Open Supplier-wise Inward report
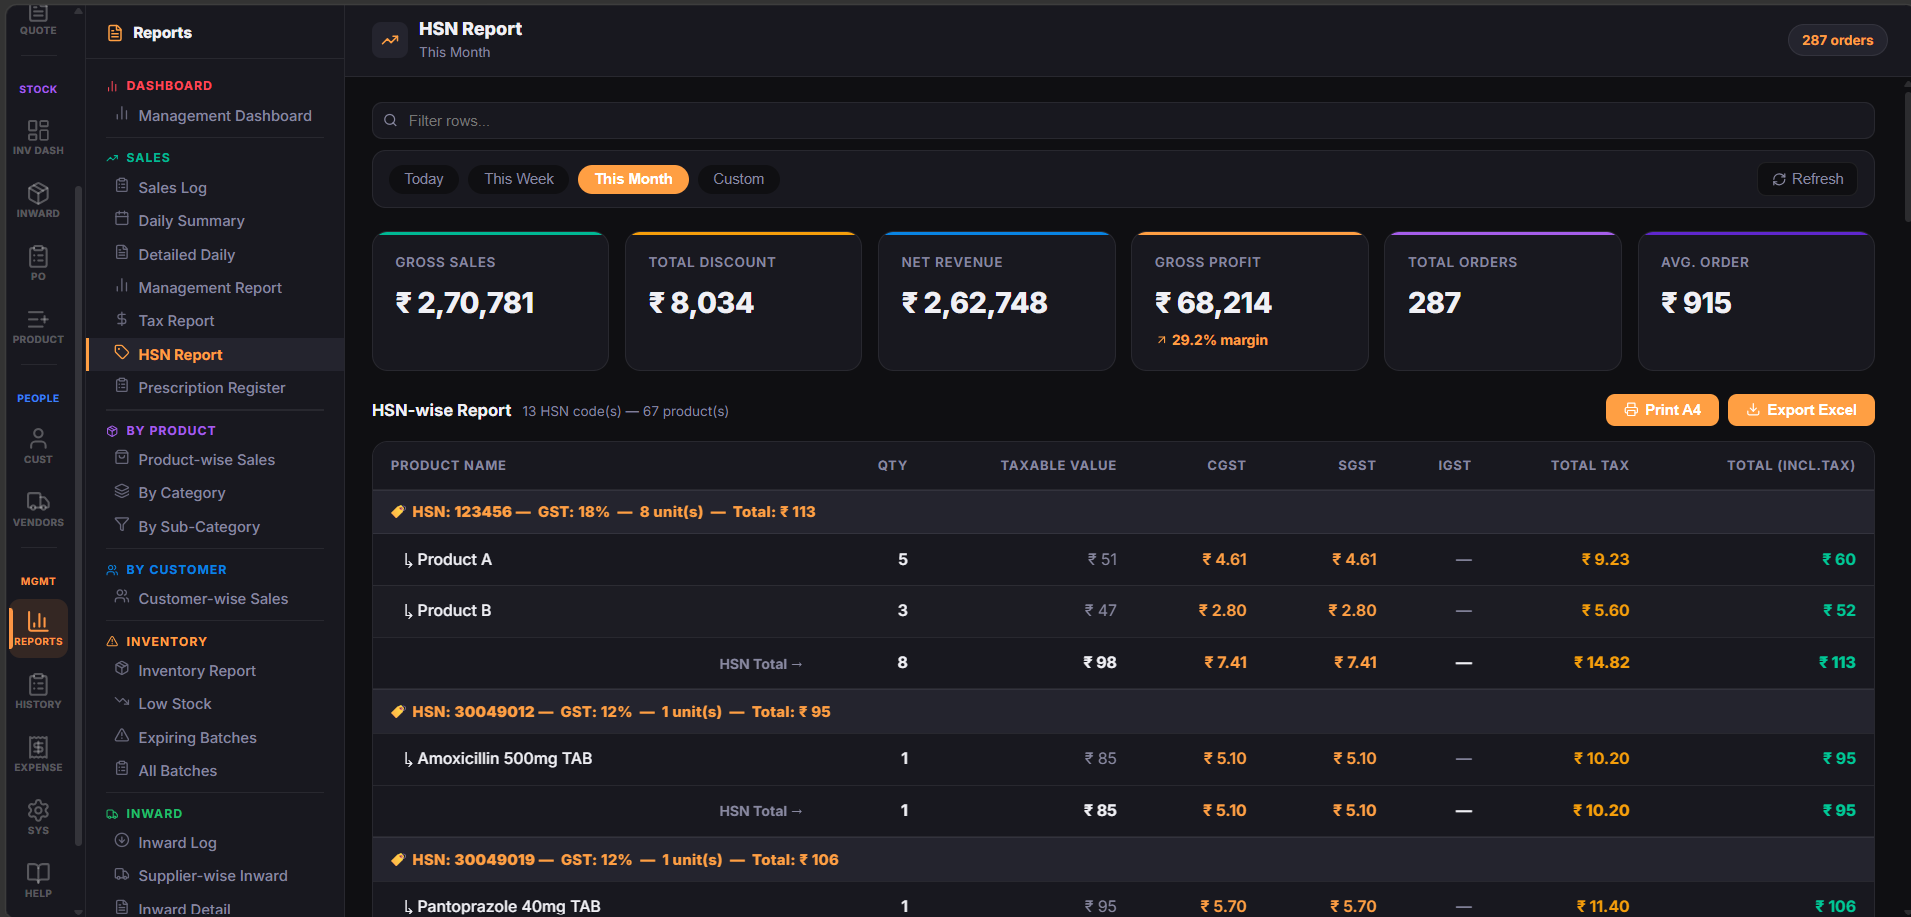The image size is (1911, 917). pos(215,875)
